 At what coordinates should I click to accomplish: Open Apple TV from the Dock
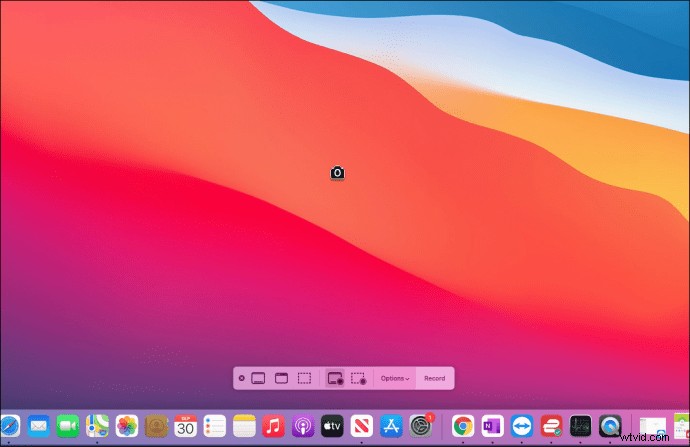pyautogui.click(x=332, y=426)
